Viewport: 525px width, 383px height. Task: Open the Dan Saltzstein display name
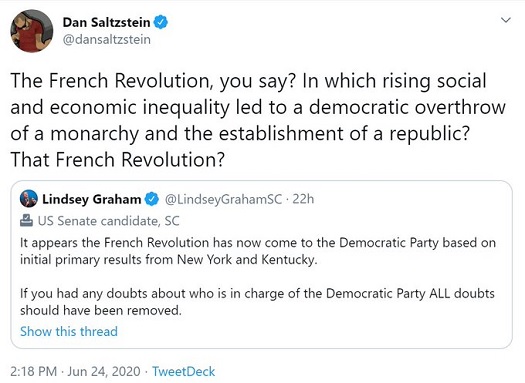(x=106, y=22)
